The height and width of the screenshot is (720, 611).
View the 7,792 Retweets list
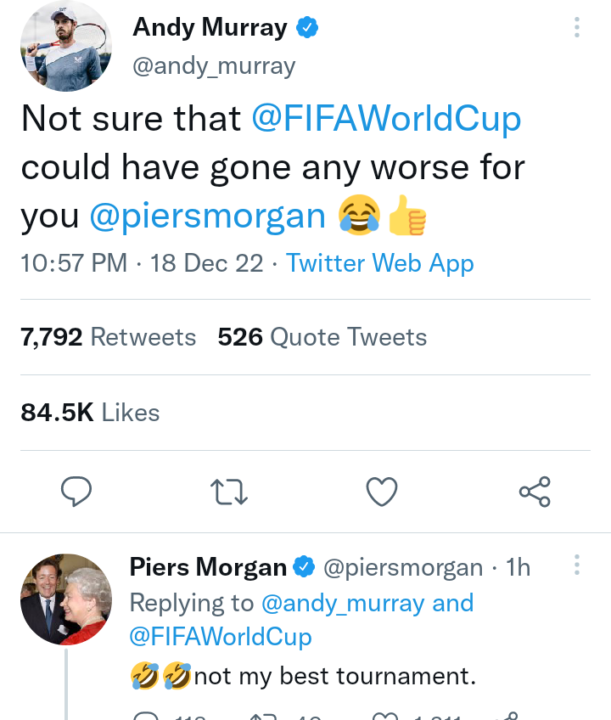click(x=108, y=338)
